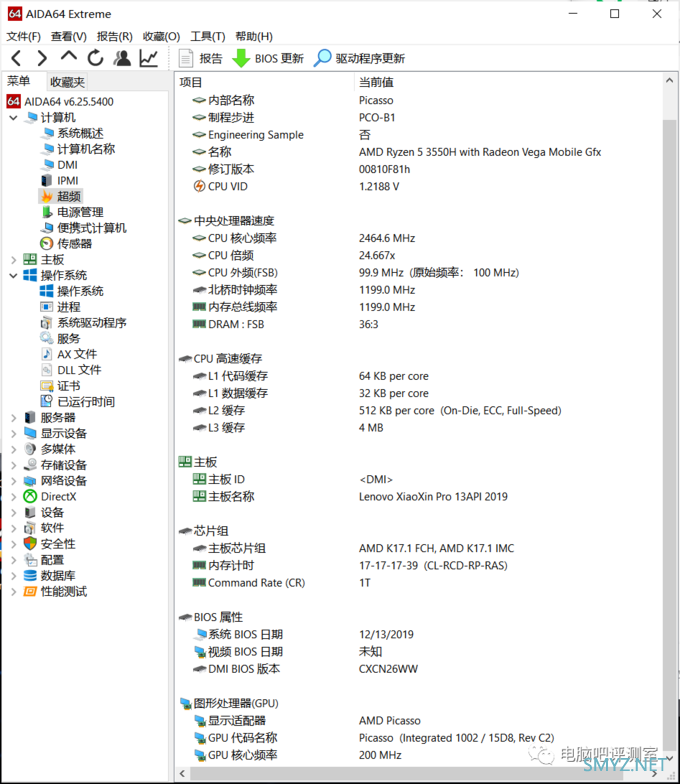The width and height of the screenshot is (680, 784).
Task: Expand the 多媒体 tree node
Action: (14, 449)
